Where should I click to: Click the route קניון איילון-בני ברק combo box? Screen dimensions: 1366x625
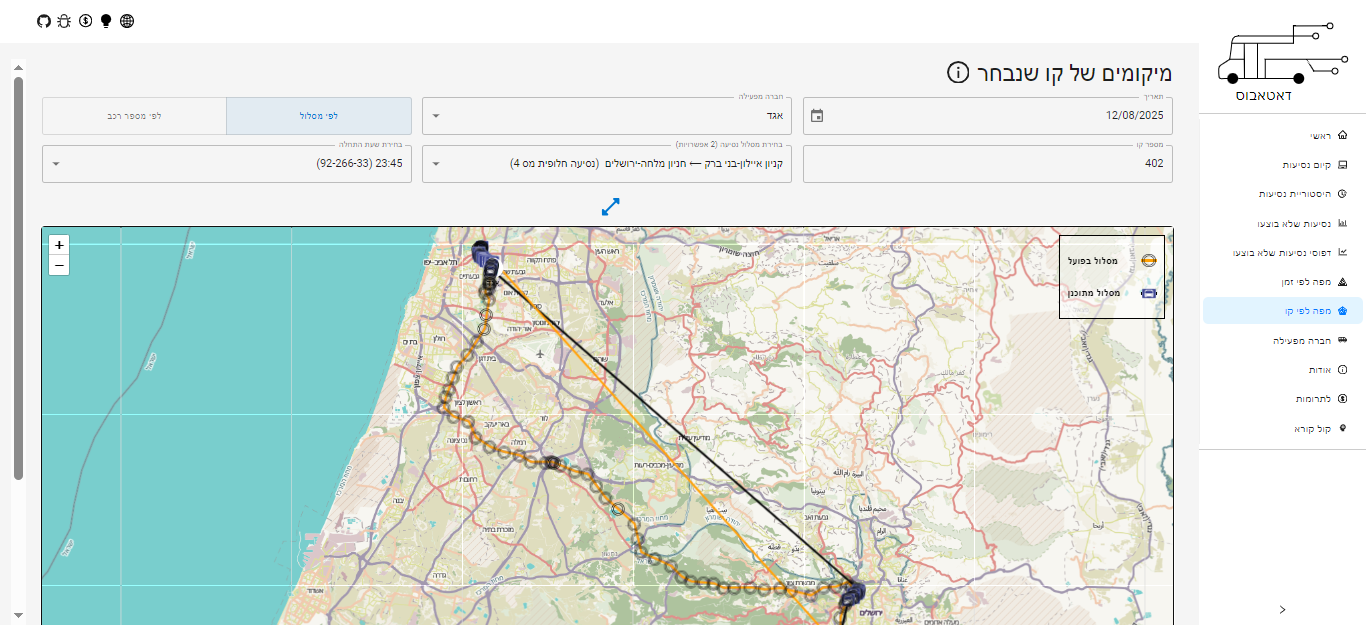click(x=607, y=164)
